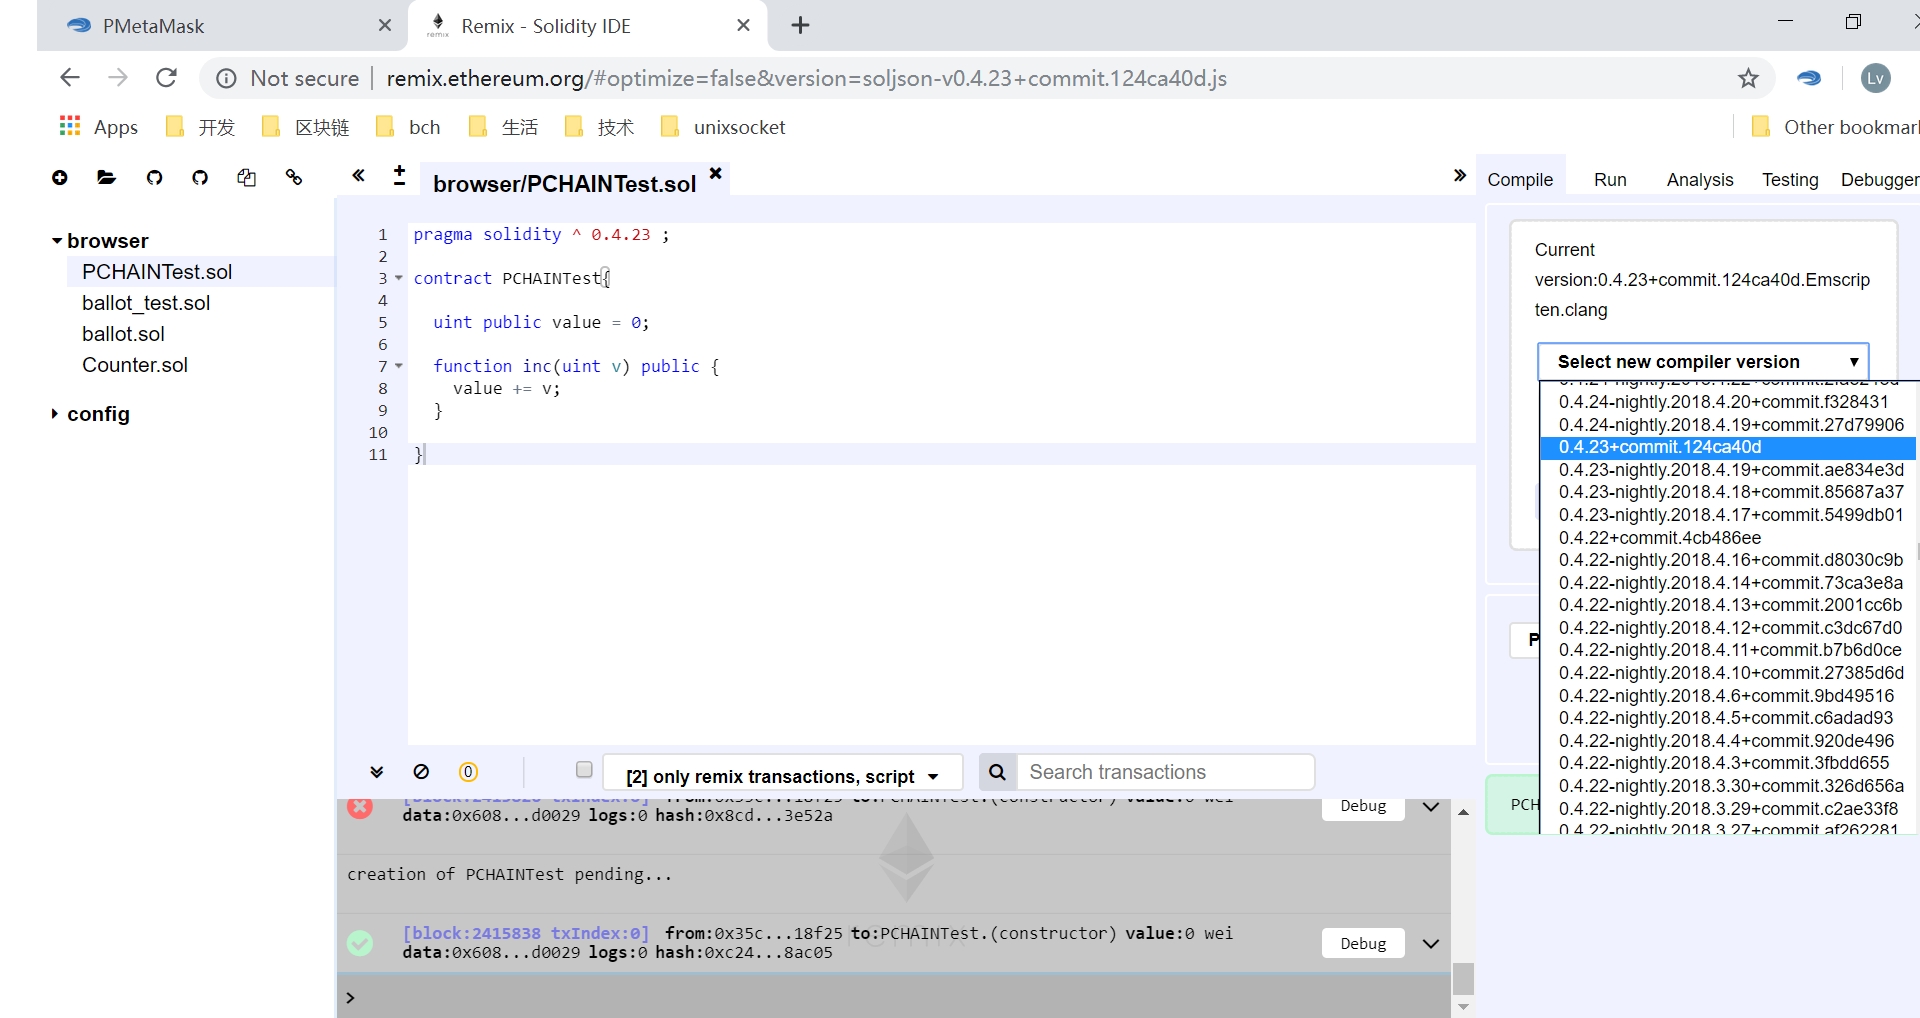Click the copy files icon in explorer toolbar

click(246, 178)
